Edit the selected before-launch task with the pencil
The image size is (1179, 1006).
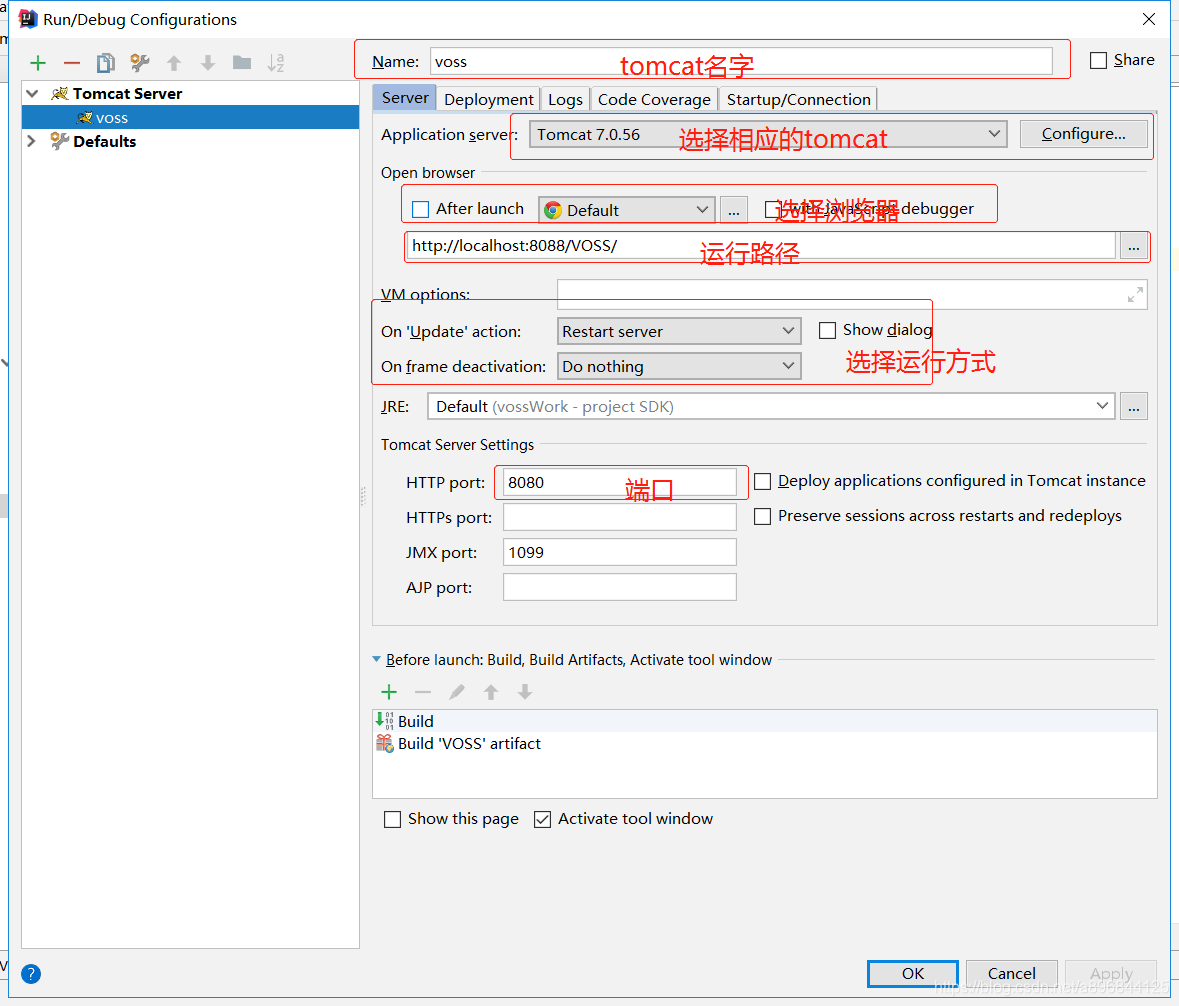[456, 692]
